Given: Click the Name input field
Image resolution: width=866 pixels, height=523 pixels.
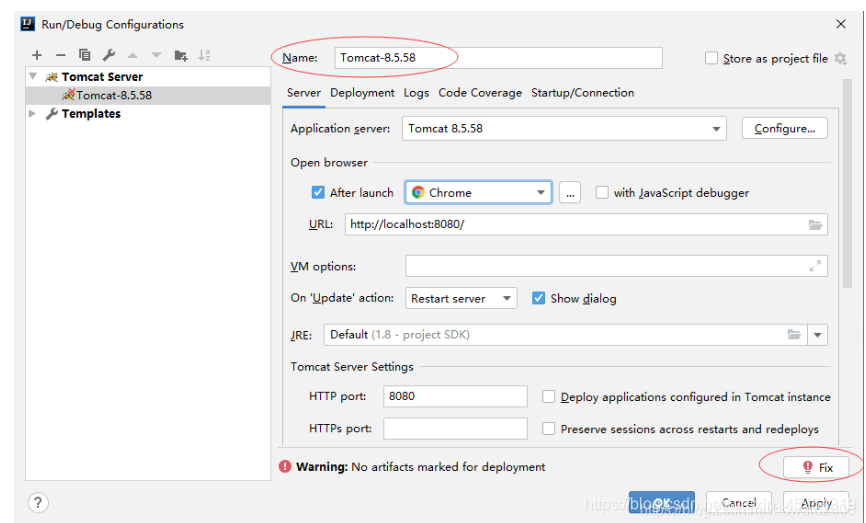Looking at the screenshot, I should [498, 58].
